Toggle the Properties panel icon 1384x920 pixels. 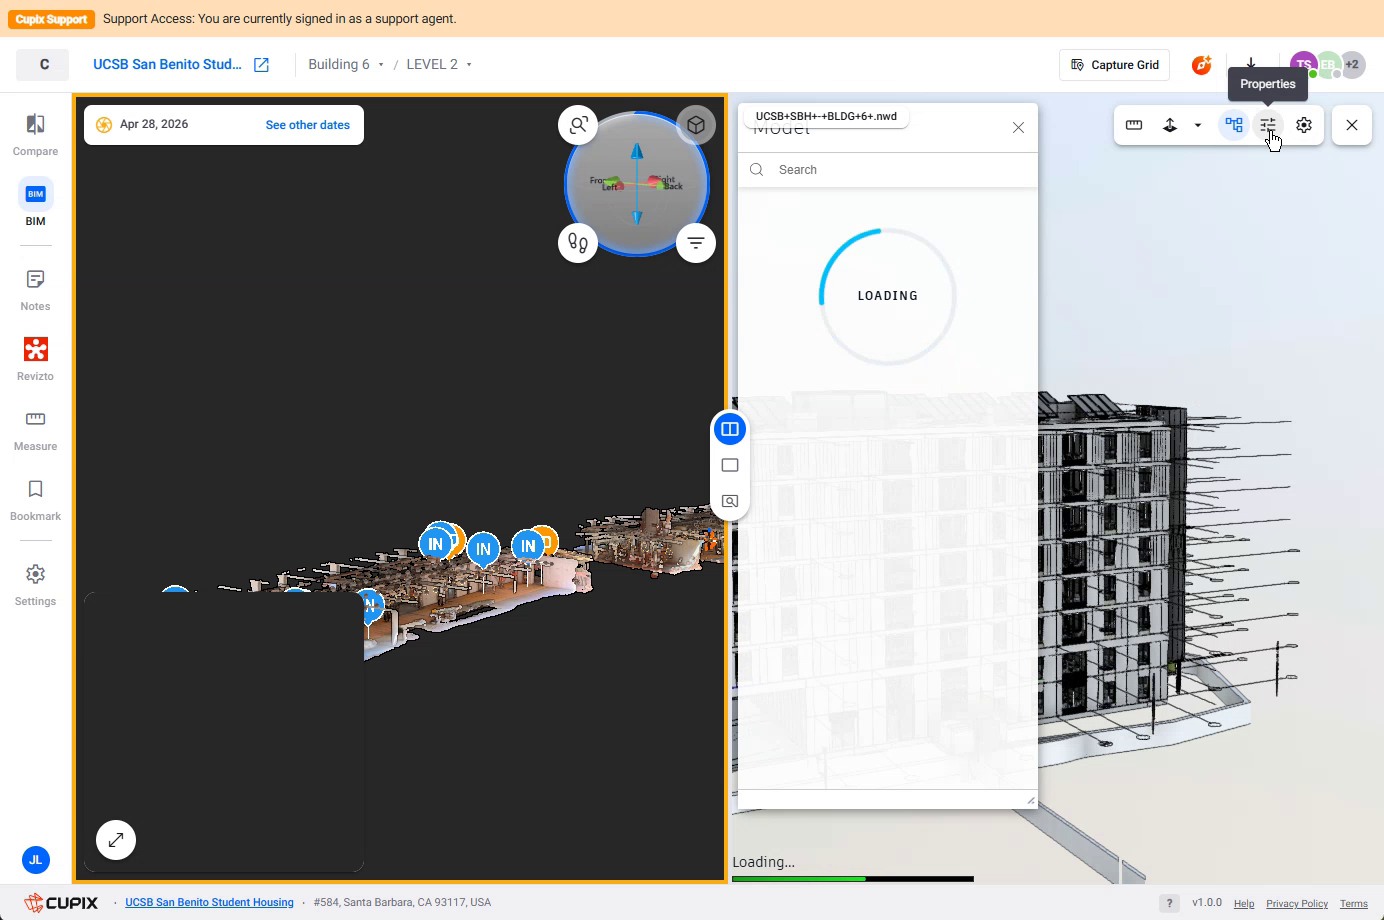[x=1268, y=125]
